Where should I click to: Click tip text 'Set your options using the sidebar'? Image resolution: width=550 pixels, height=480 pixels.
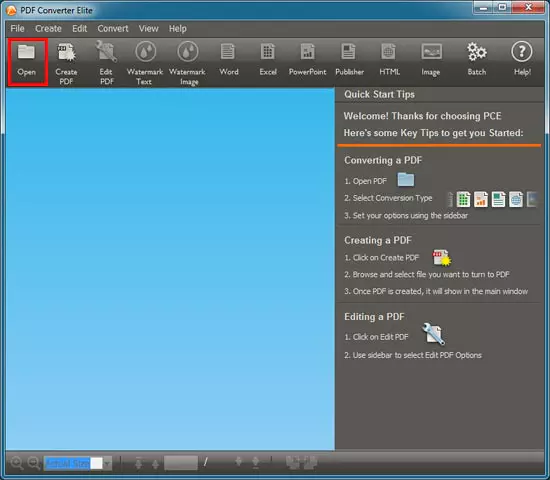coord(410,215)
